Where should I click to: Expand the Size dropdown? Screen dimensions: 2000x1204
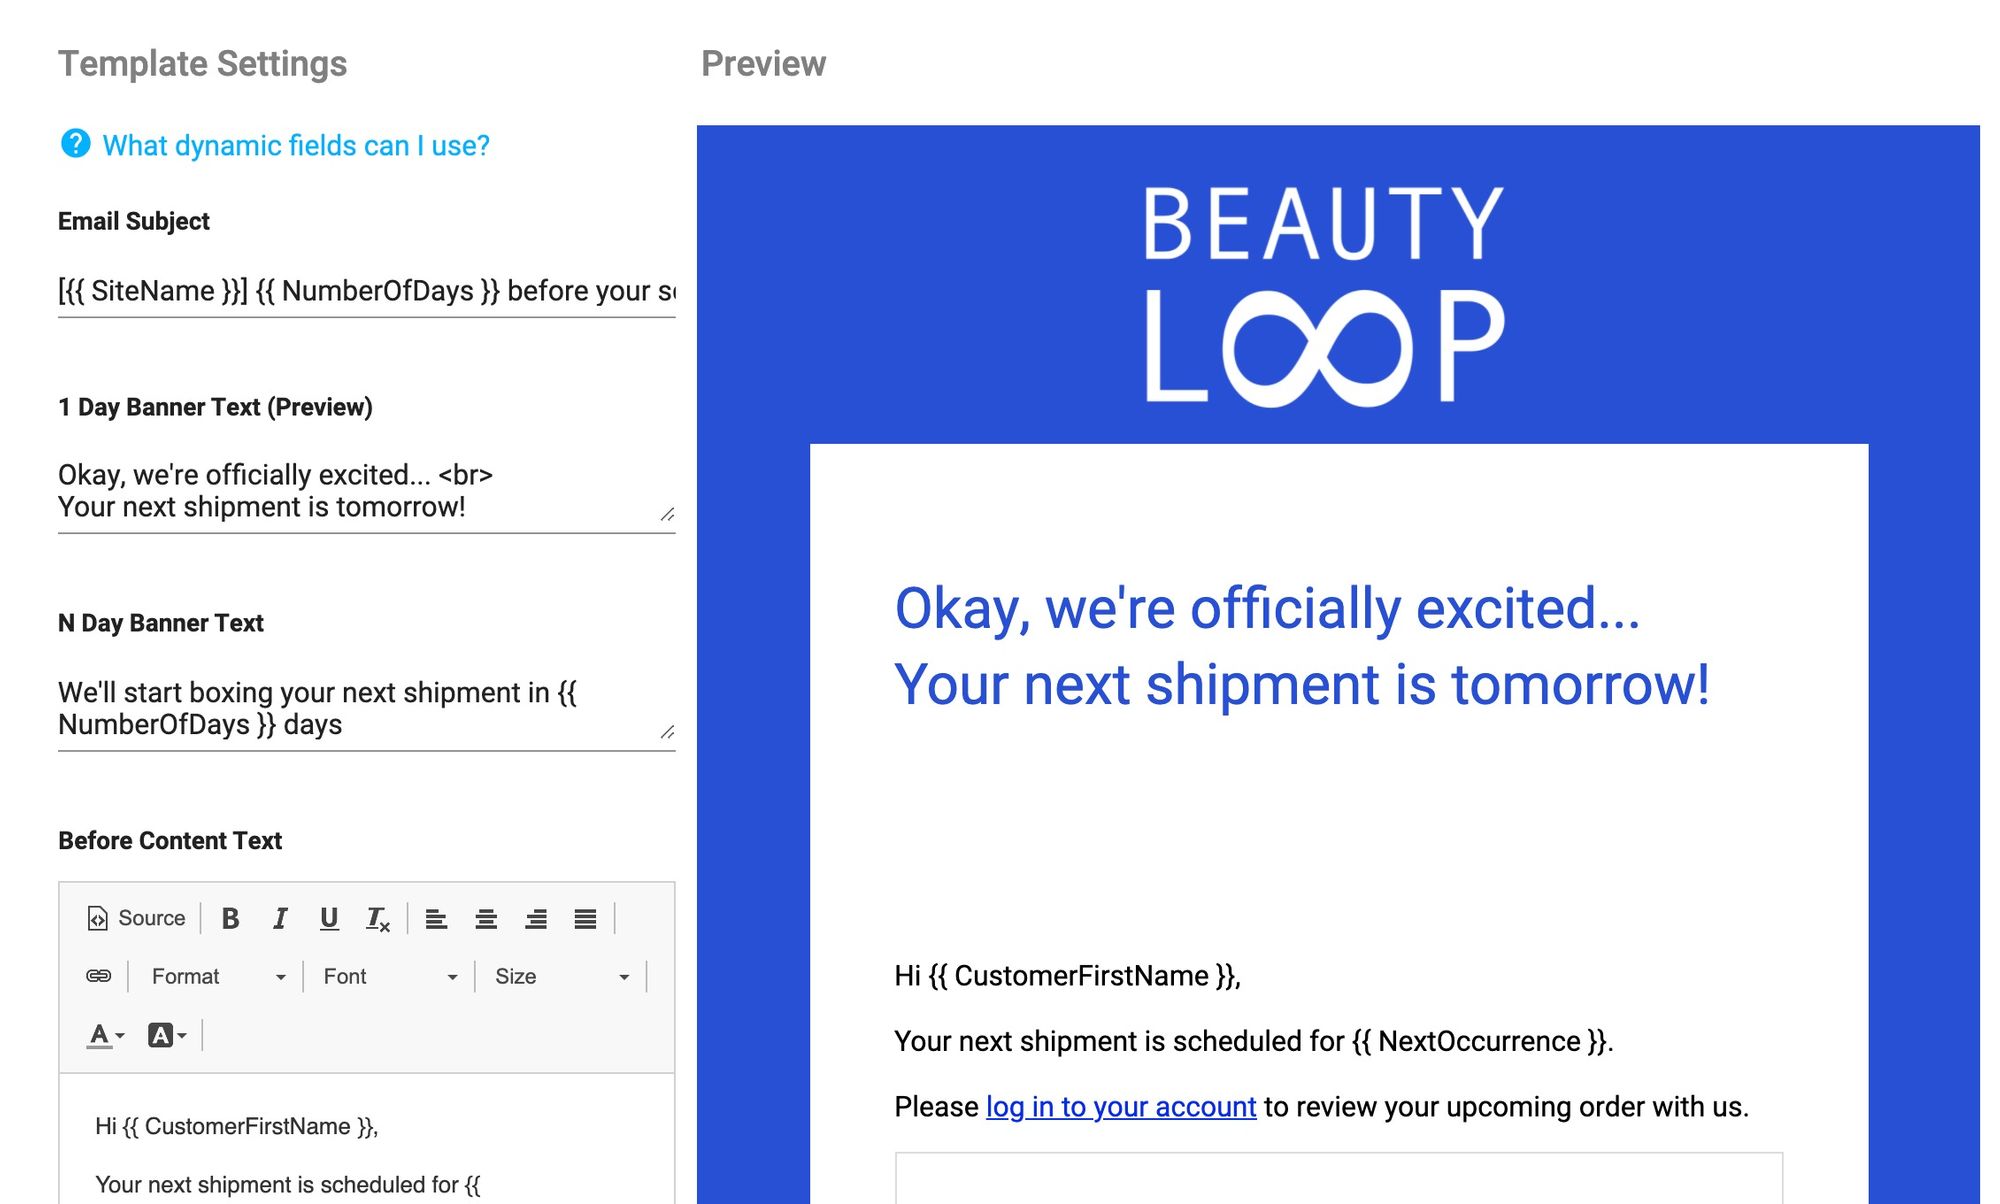click(x=561, y=976)
